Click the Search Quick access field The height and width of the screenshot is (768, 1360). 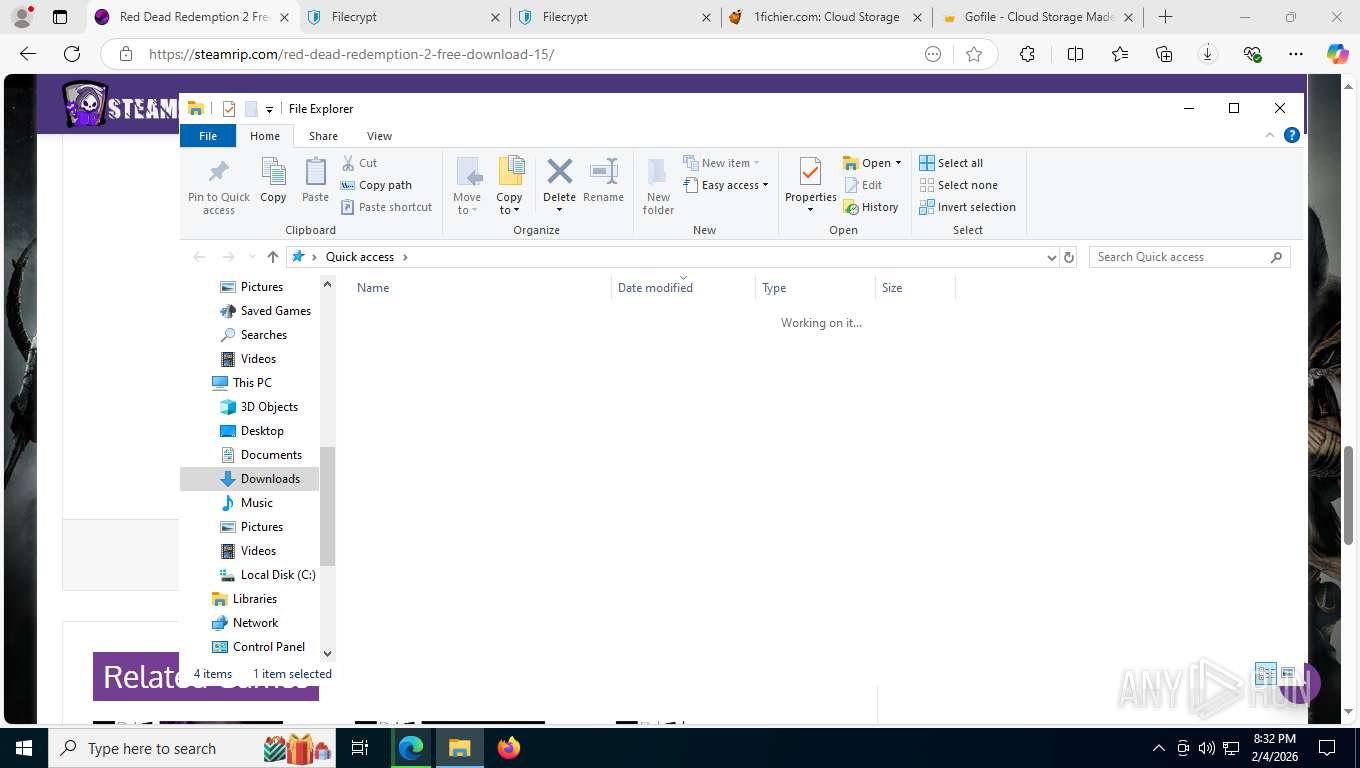click(x=1189, y=257)
